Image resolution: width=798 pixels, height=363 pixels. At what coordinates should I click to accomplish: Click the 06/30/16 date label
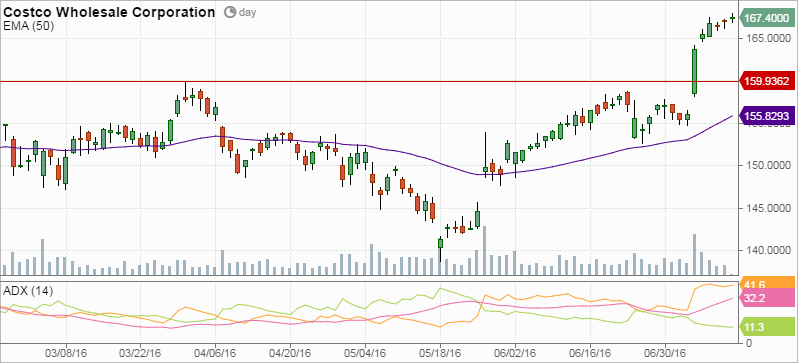click(665, 352)
